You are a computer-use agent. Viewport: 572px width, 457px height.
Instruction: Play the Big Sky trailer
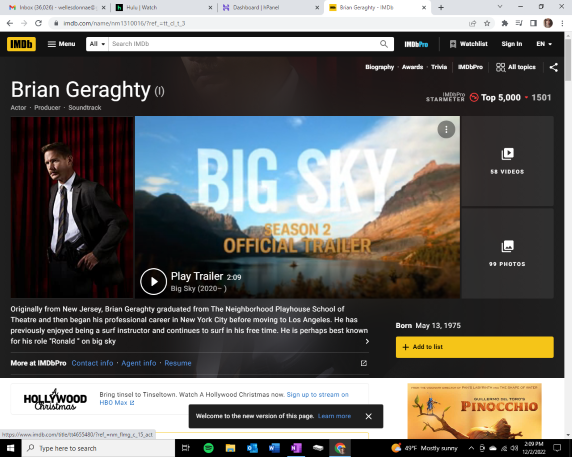pyautogui.click(x=154, y=281)
